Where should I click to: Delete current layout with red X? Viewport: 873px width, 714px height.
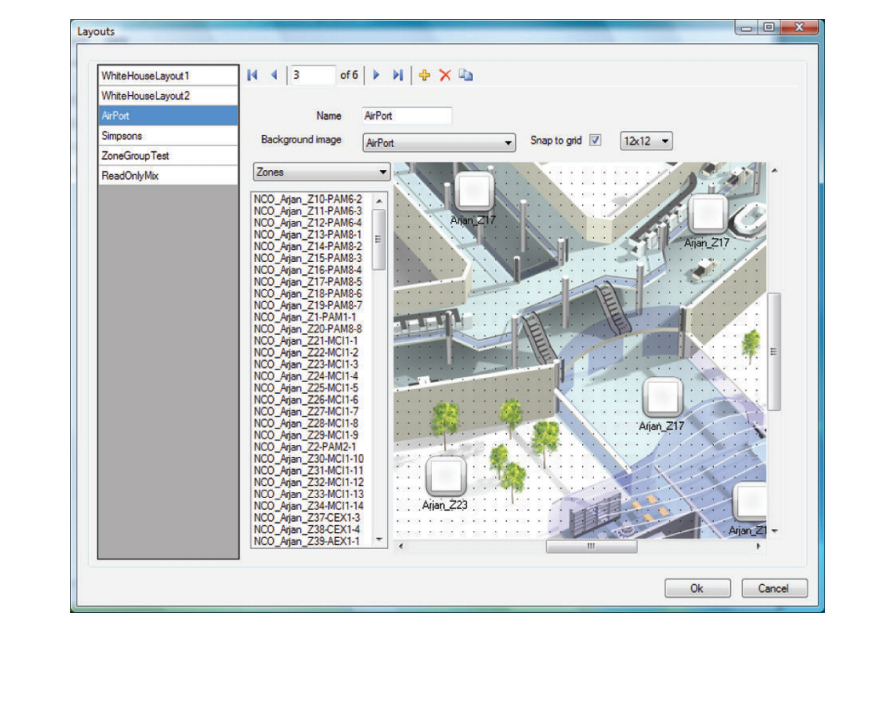pyautogui.click(x=445, y=75)
